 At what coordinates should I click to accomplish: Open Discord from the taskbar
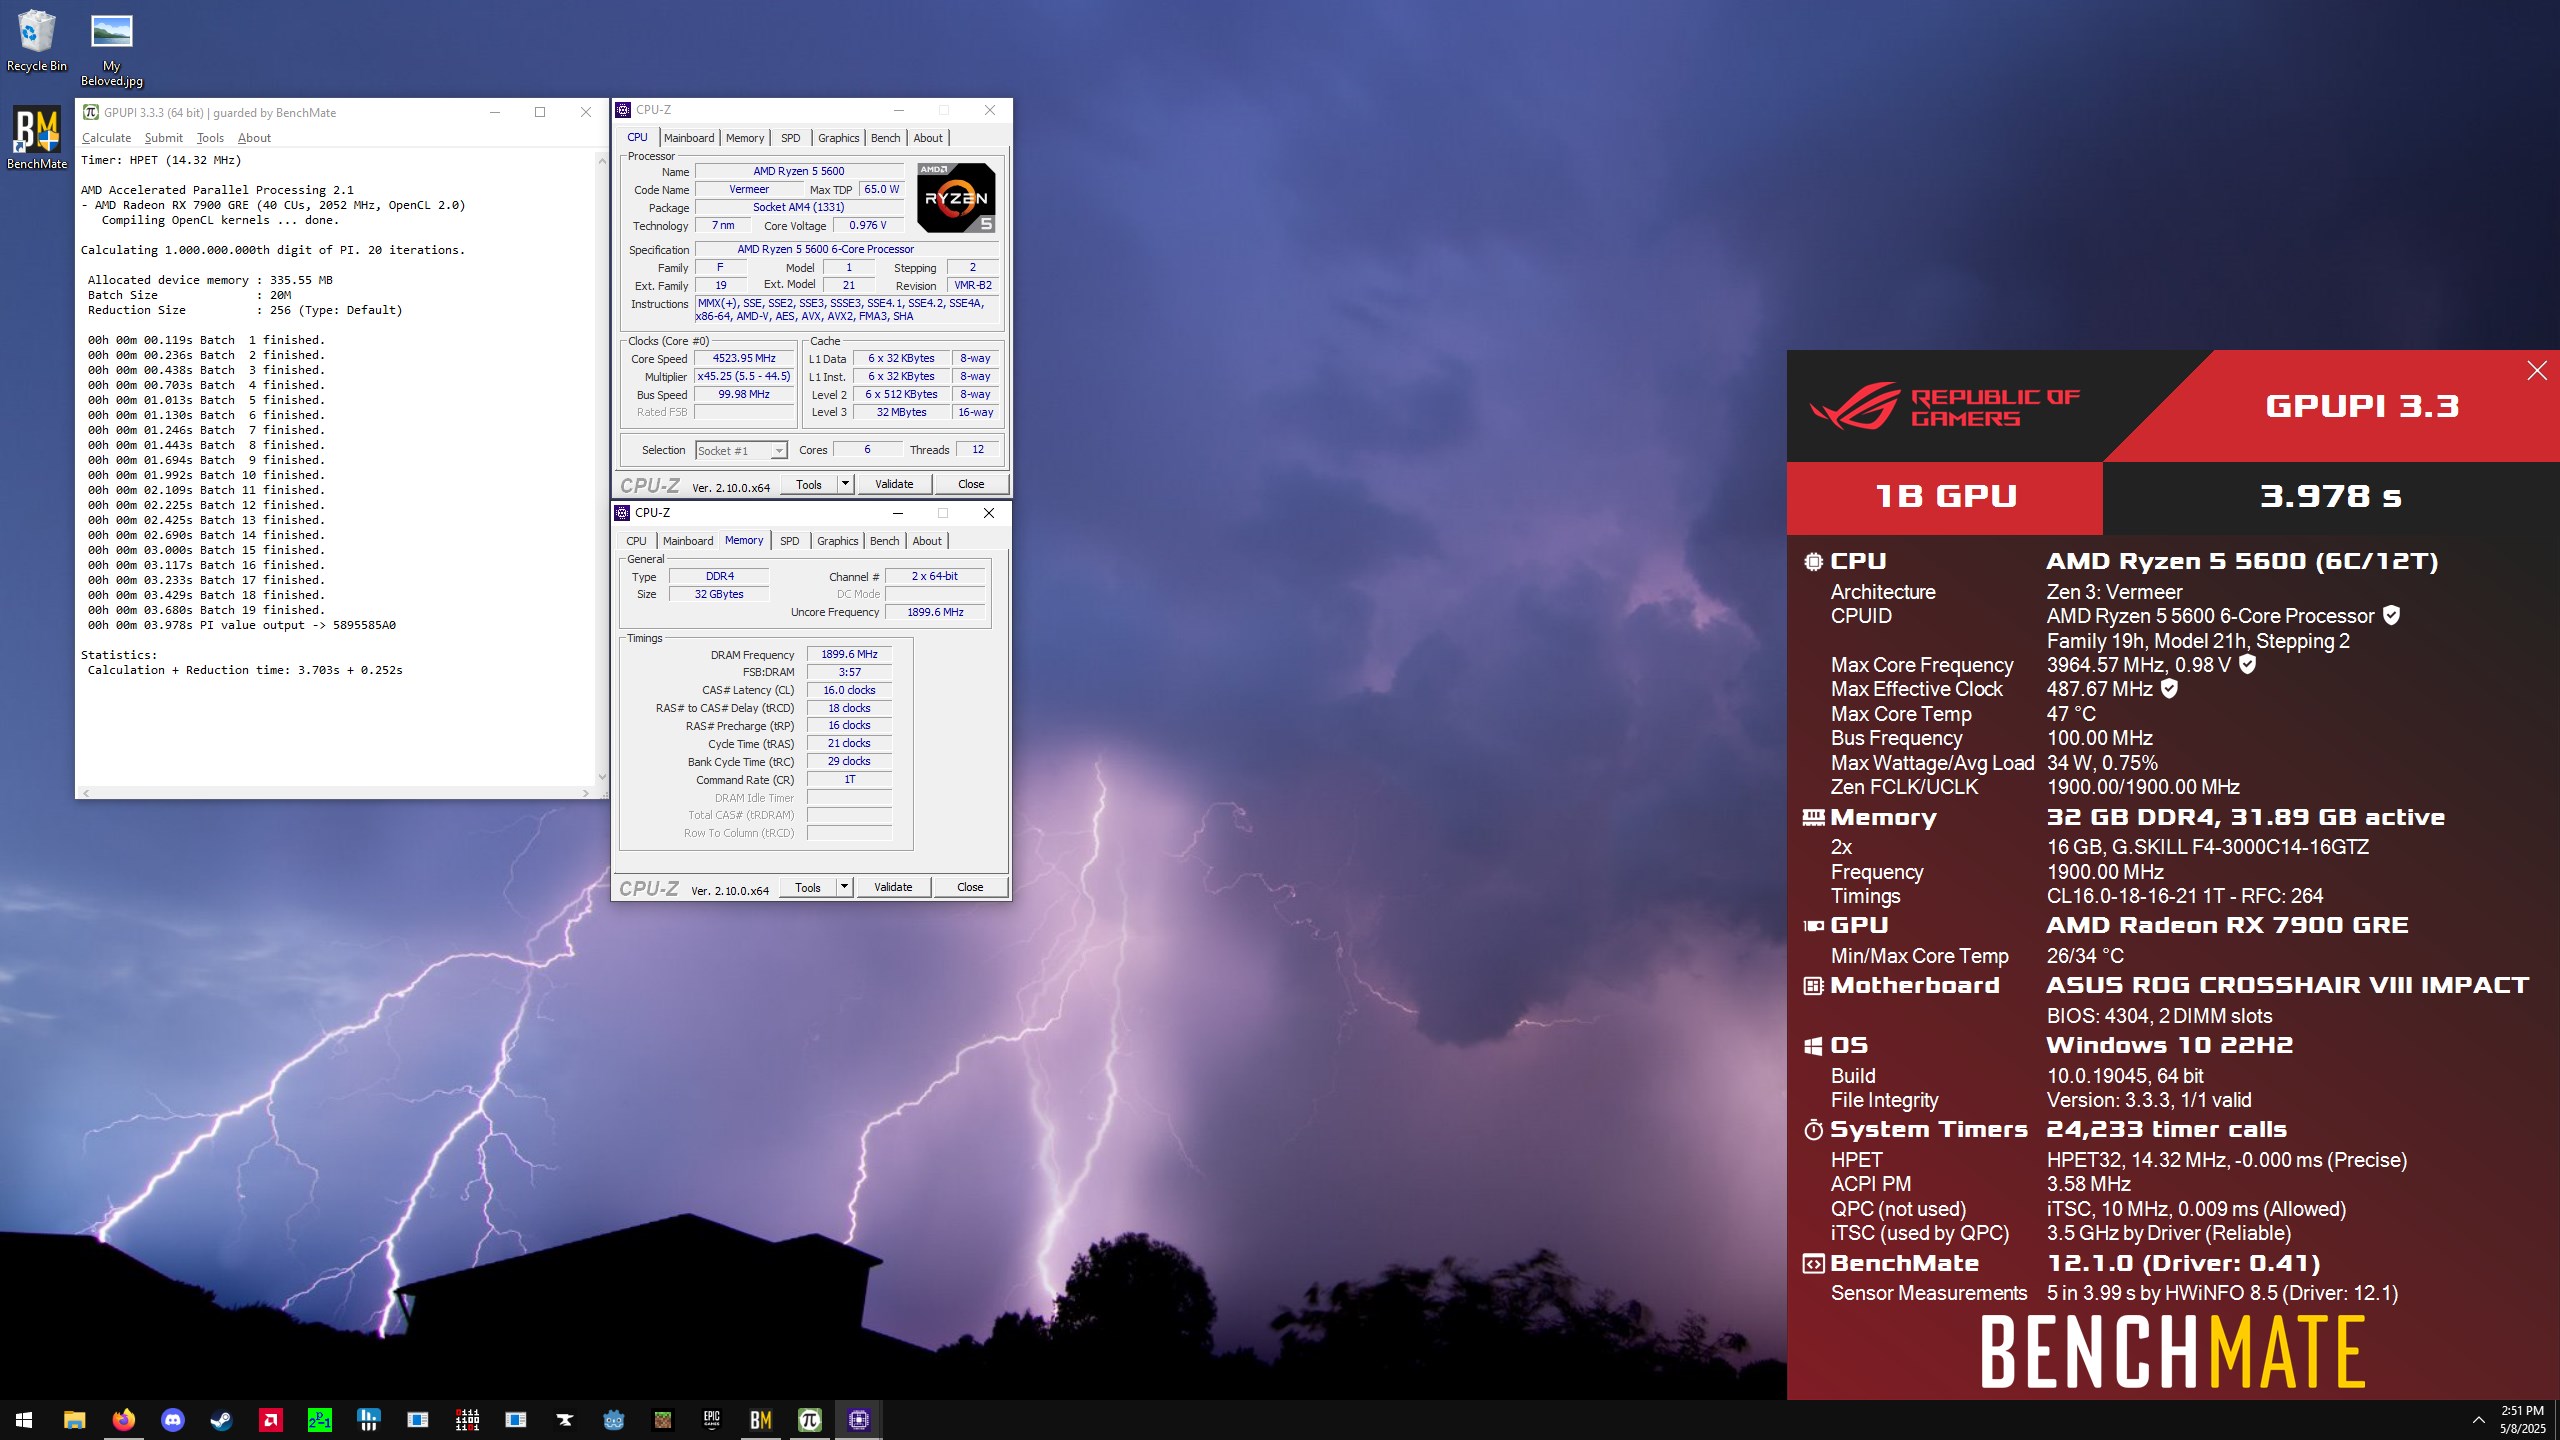coord(172,1419)
